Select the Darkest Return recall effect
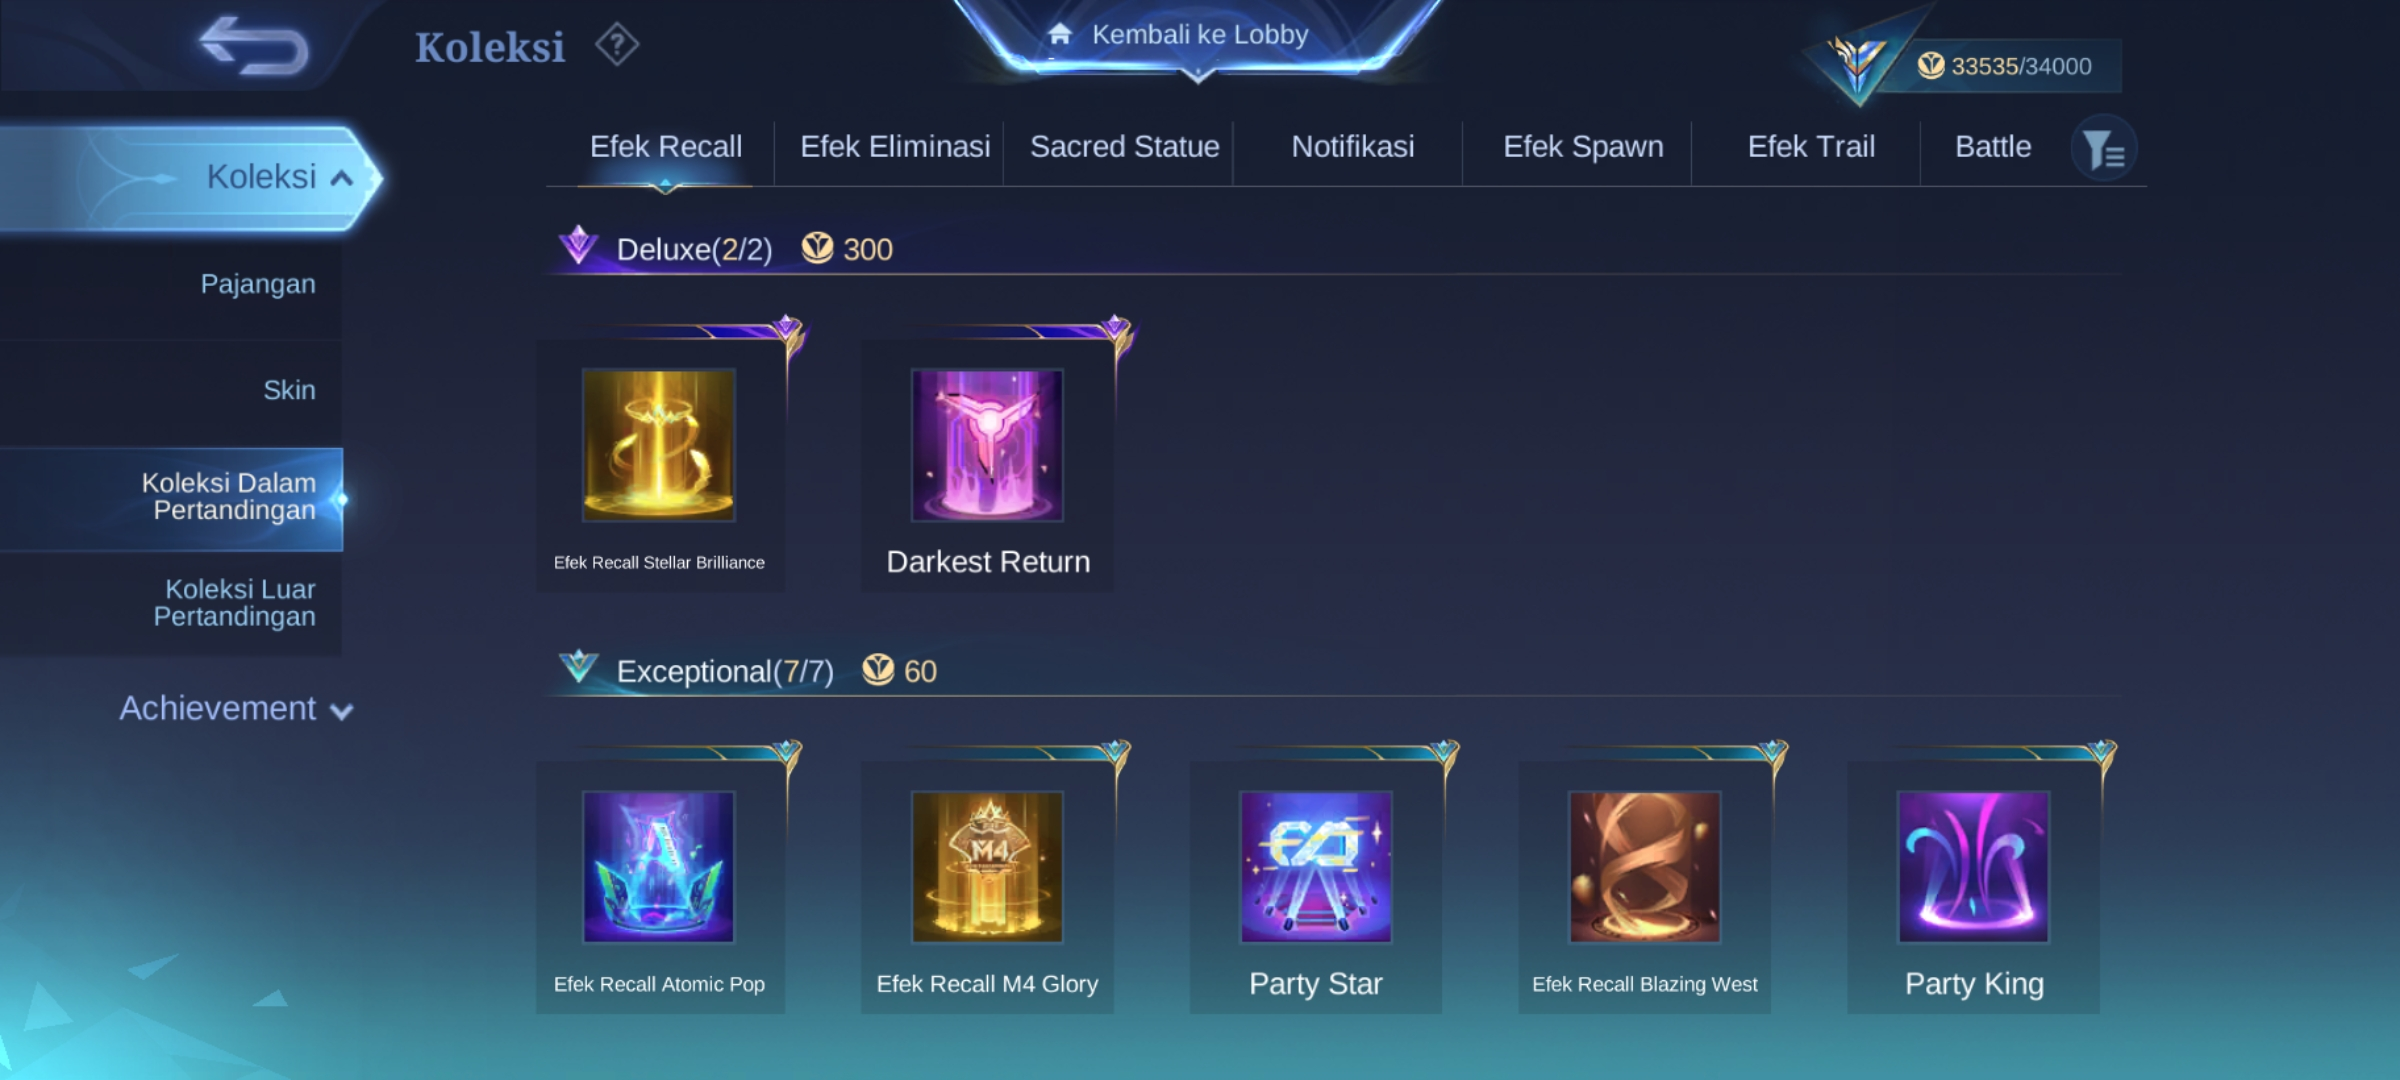 pos(987,445)
